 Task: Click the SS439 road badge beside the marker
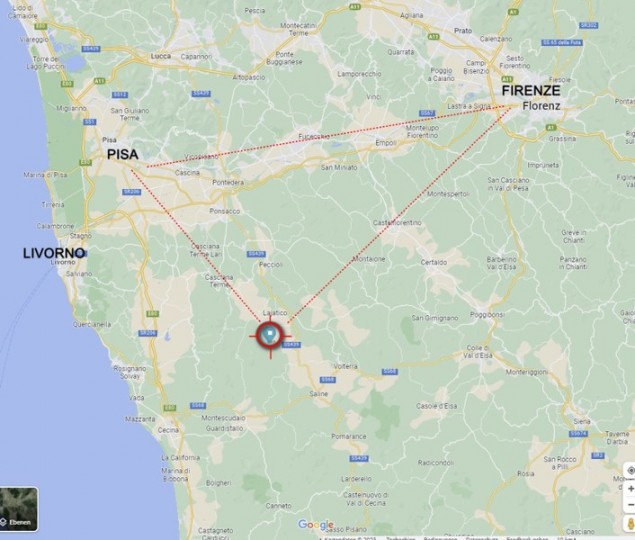tap(291, 345)
